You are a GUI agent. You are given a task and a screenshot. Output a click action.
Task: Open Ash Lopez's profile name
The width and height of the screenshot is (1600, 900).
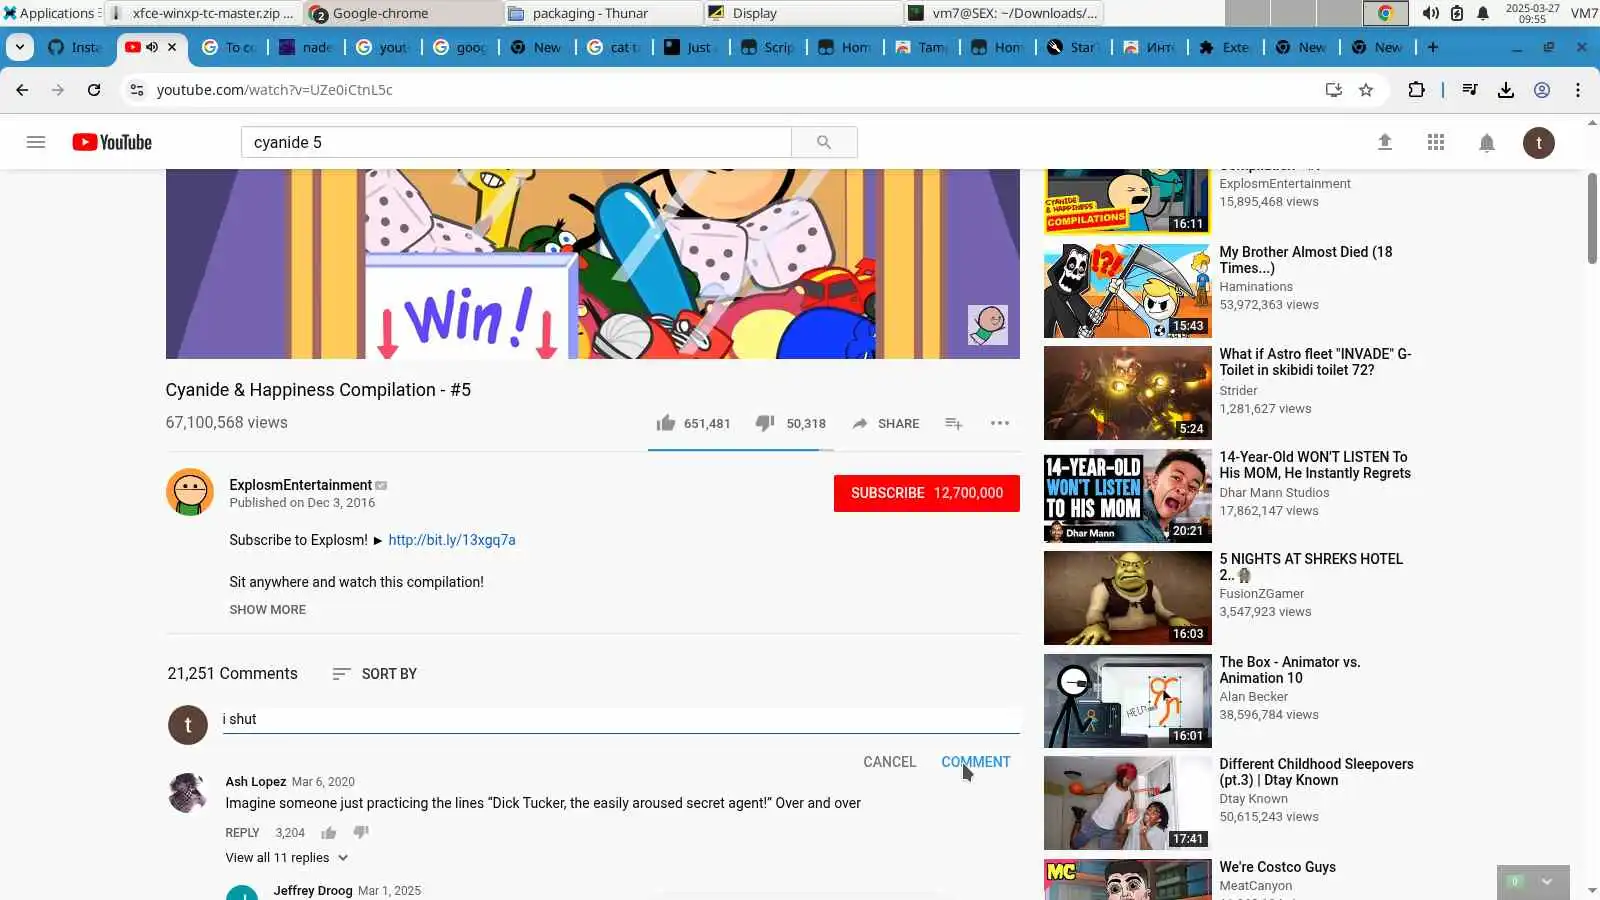click(256, 782)
